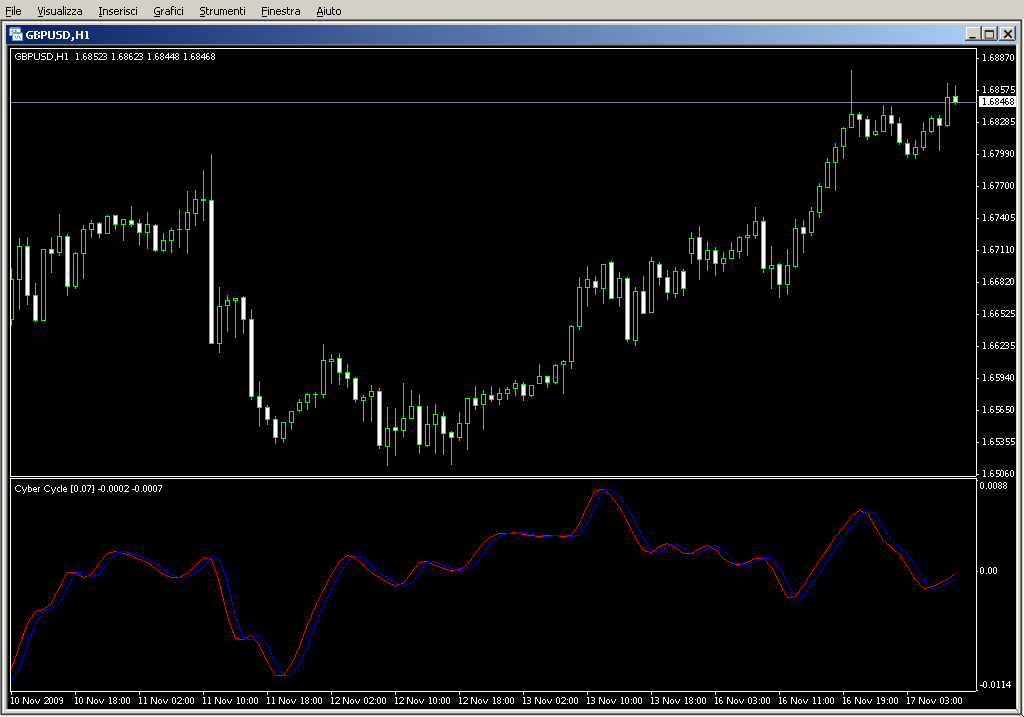Click the 1.67110 price scale label
This screenshot has height=717, width=1024.
(998, 249)
